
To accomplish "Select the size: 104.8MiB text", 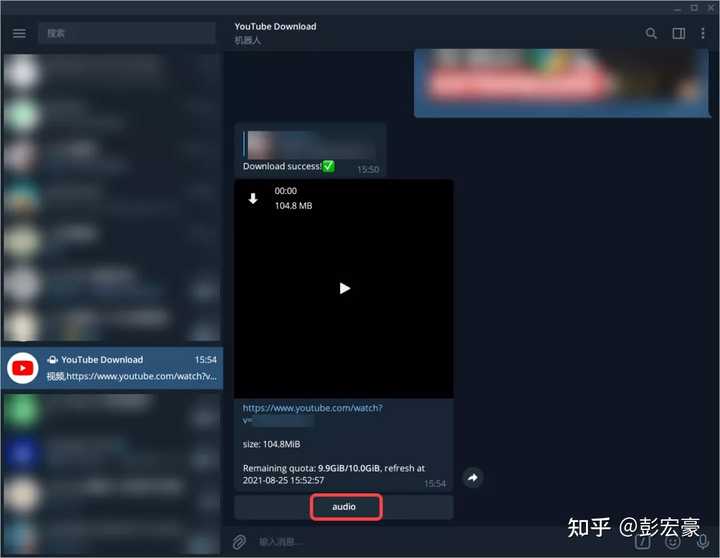I will coord(271,444).
